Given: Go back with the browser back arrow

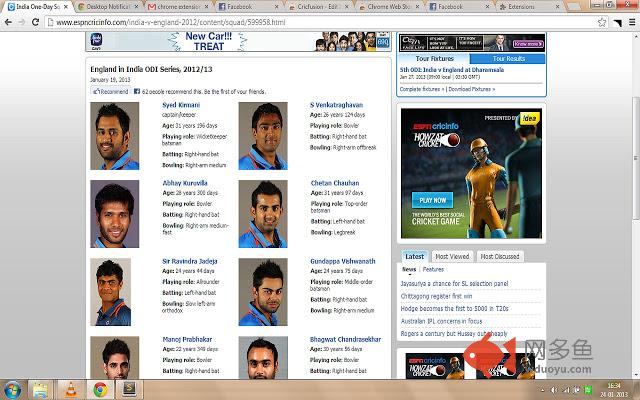Looking at the screenshot, I should click(x=8, y=22).
